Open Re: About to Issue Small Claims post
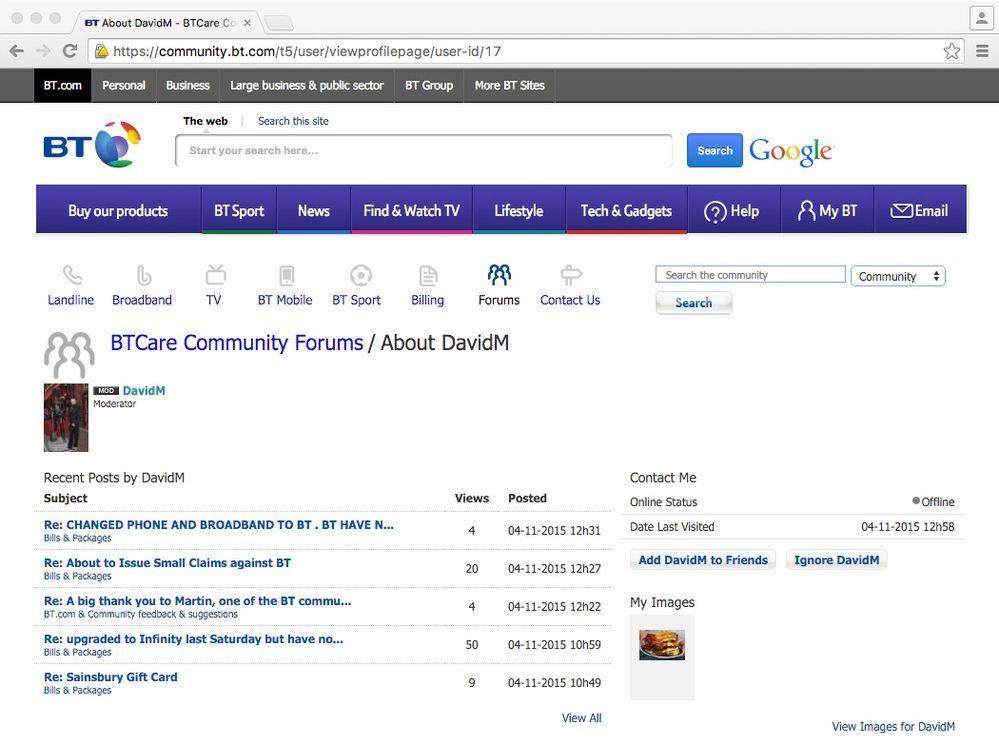The height and width of the screenshot is (745, 999). pyautogui.click(x=167, y=563)
